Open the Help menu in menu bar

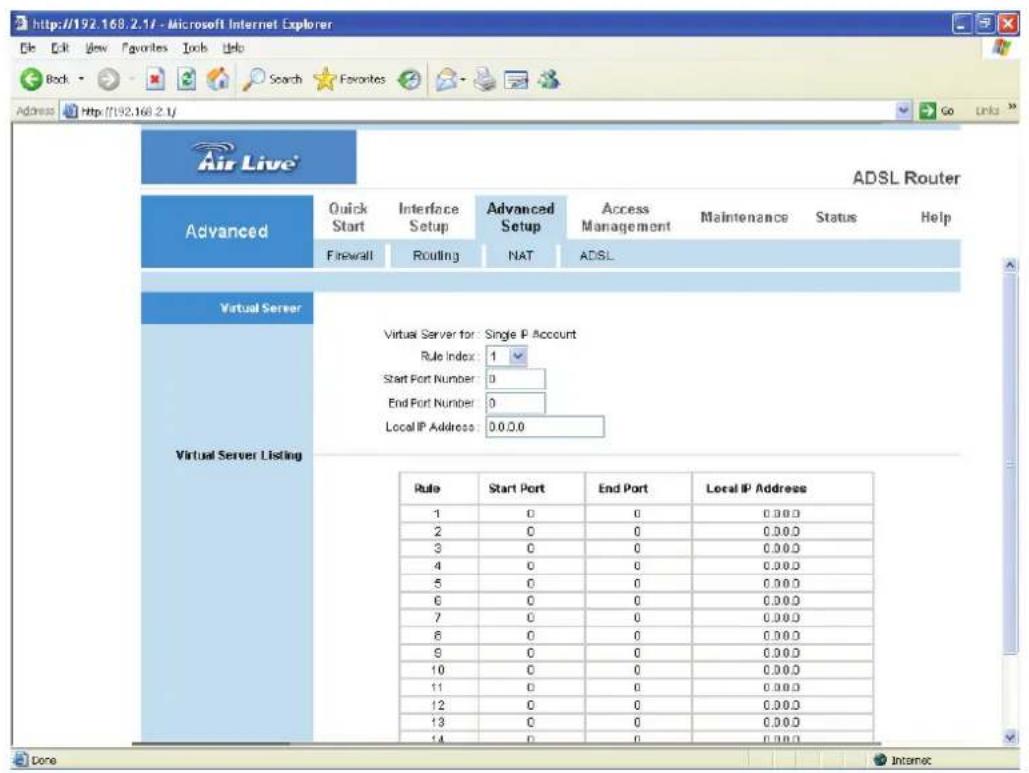pos(233,48)
